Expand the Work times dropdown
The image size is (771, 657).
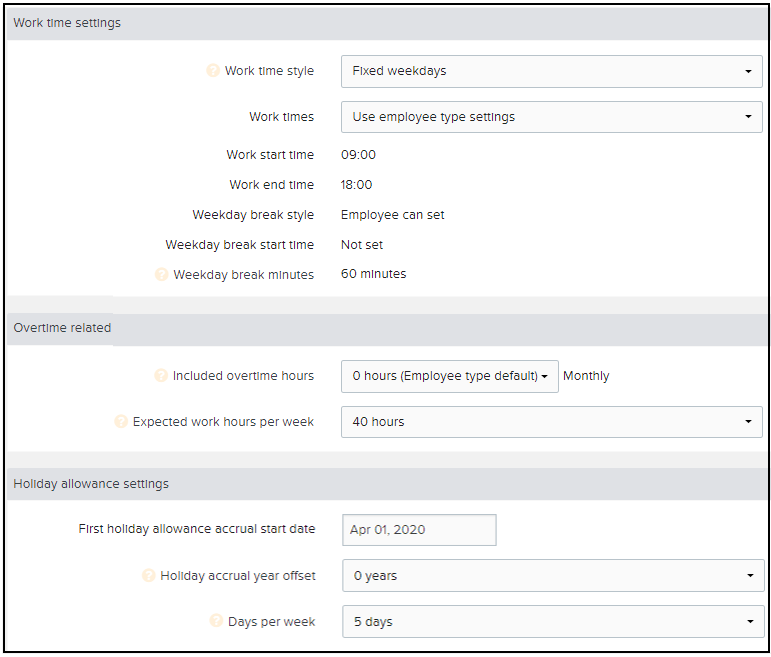551,117
